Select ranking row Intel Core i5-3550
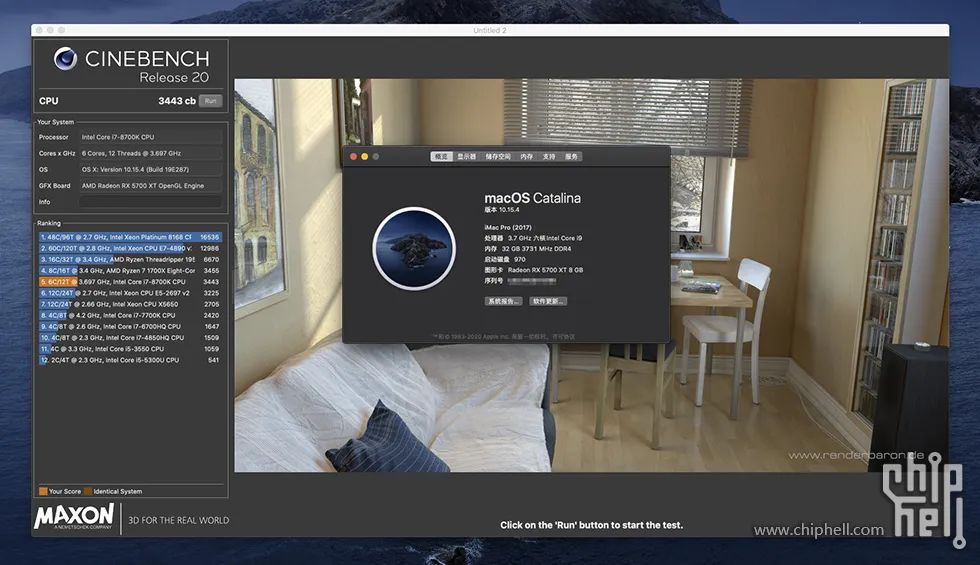The image size is (980, 565). click(x=130, y=349)
